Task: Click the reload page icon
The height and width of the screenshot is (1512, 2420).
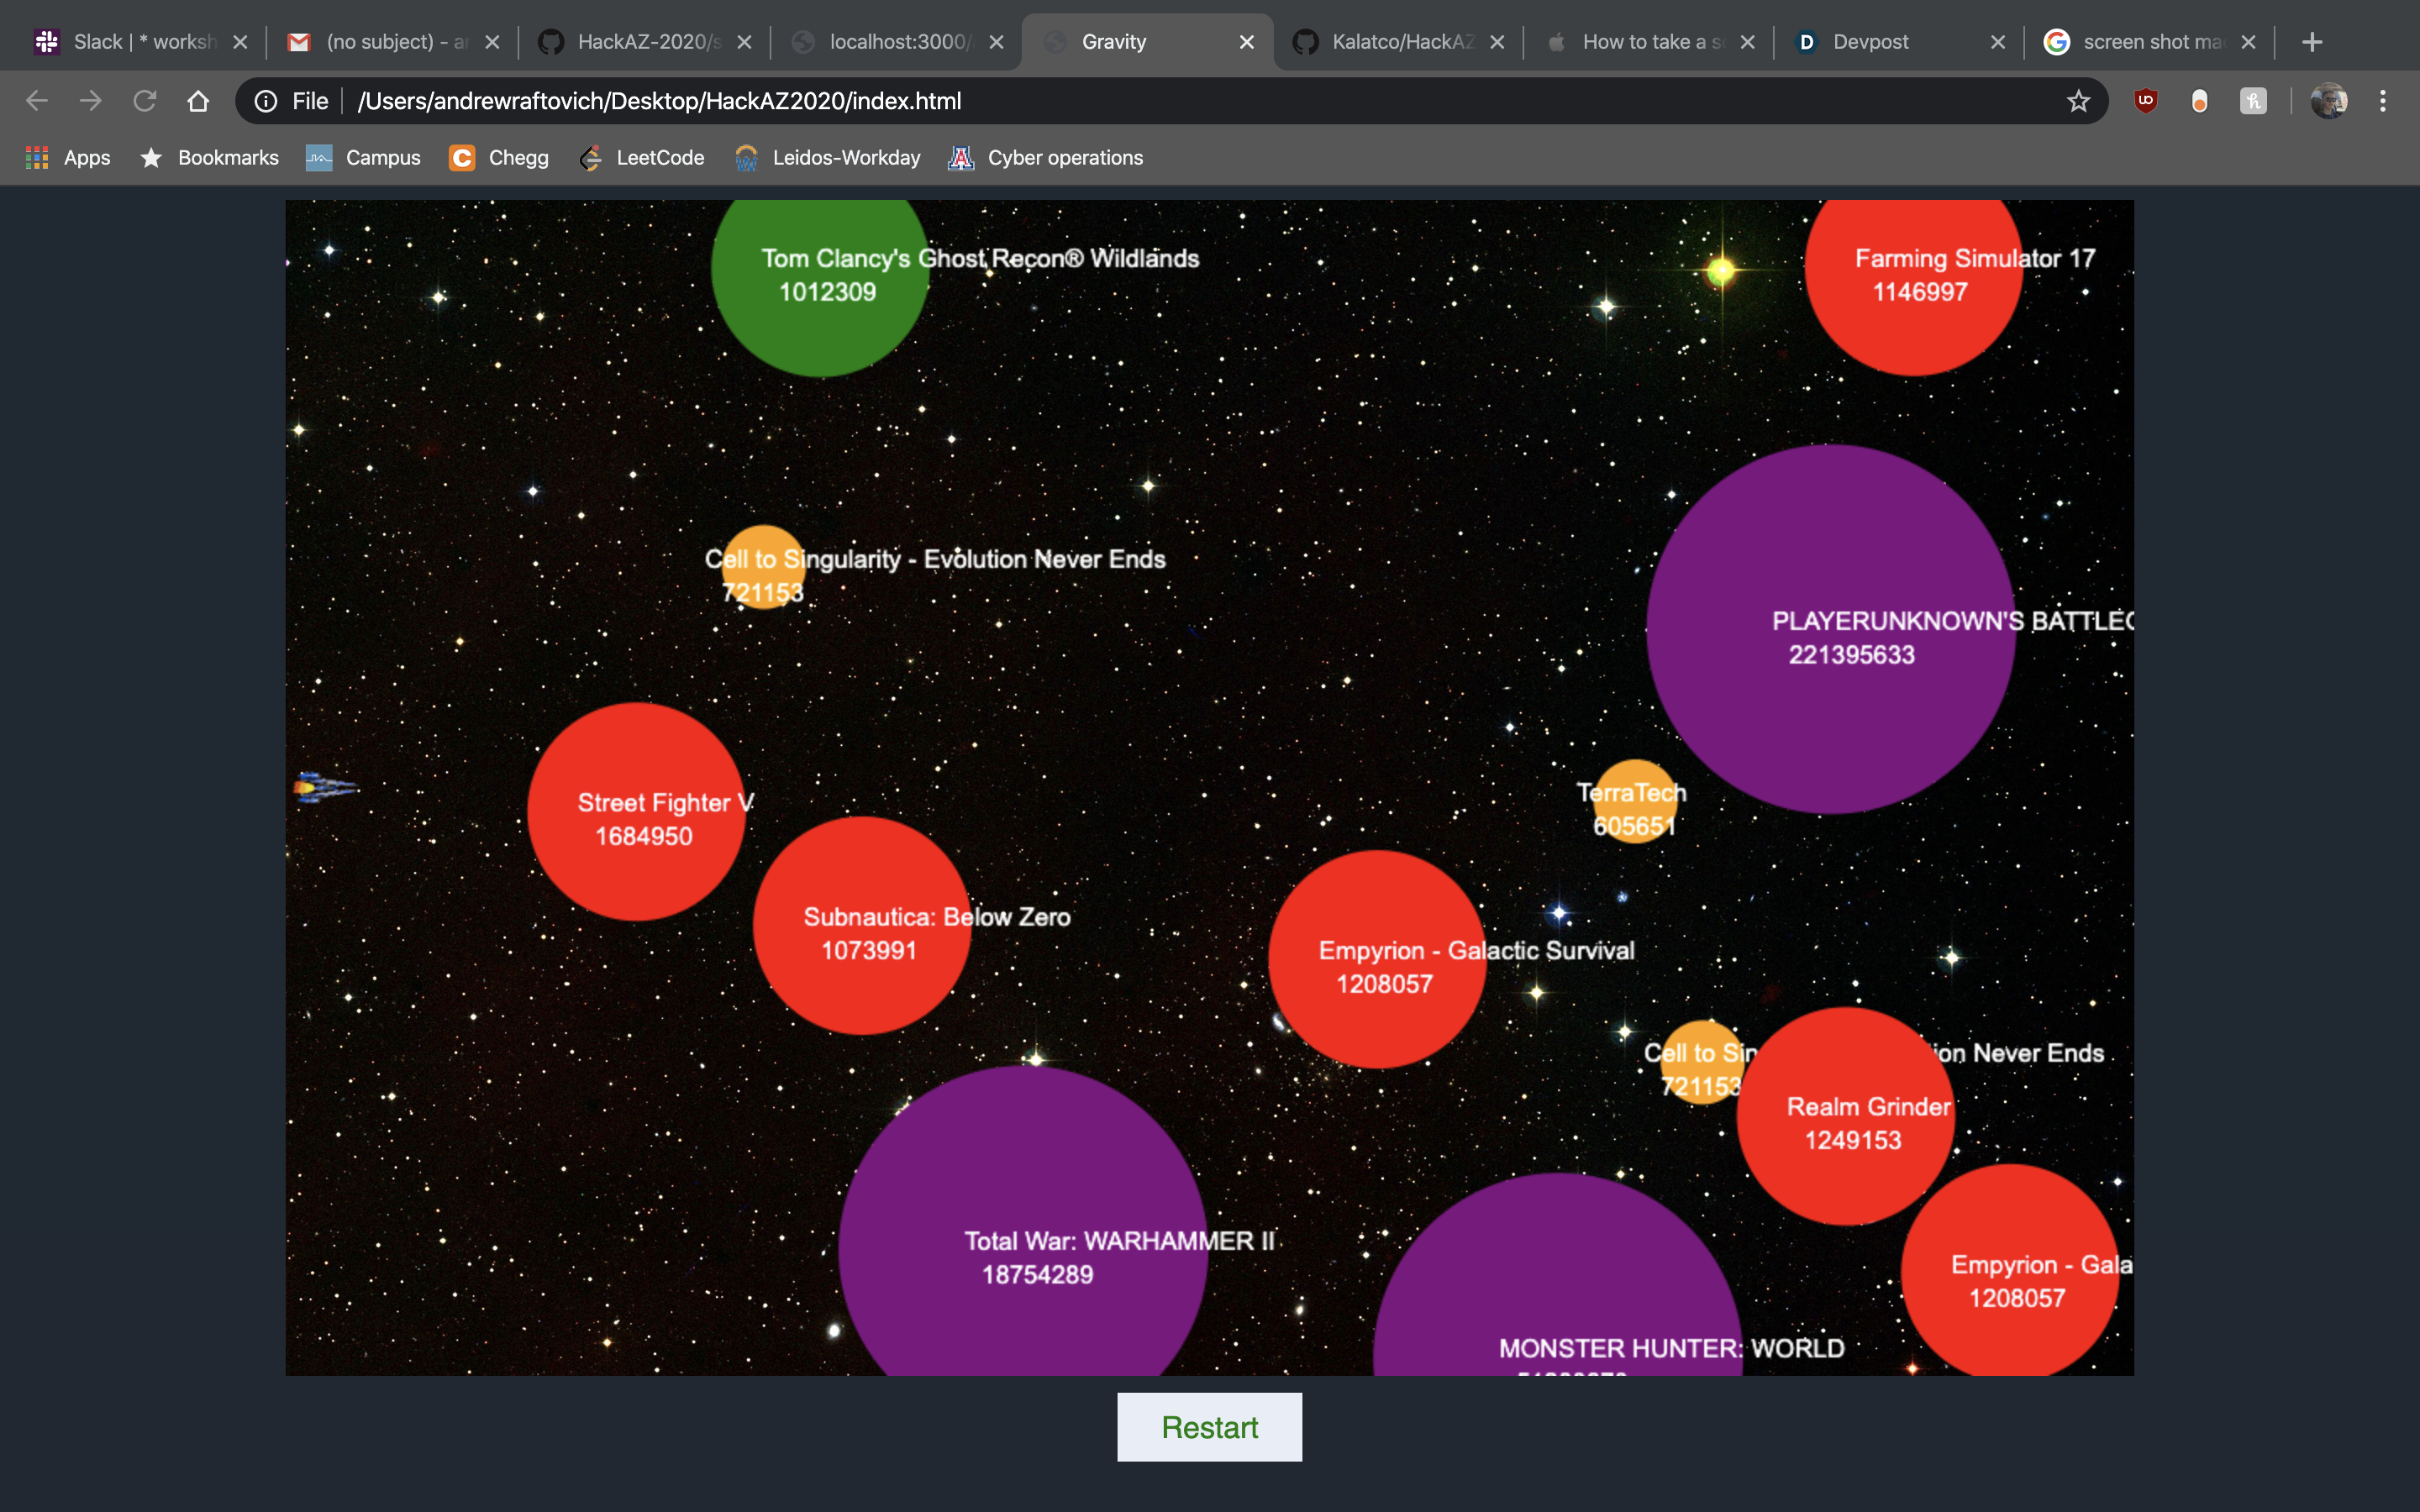Action: 145,101
